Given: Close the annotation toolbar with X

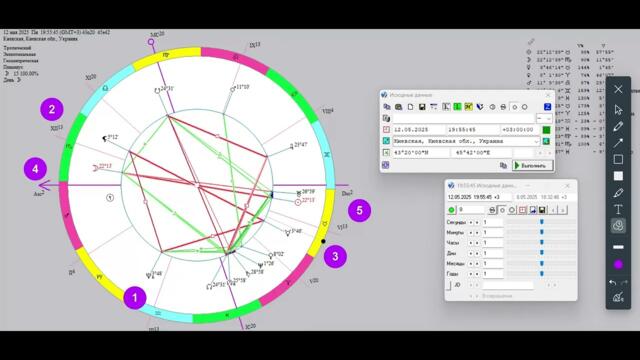Looking at the screenshot, I should click(x=618, y=89).
